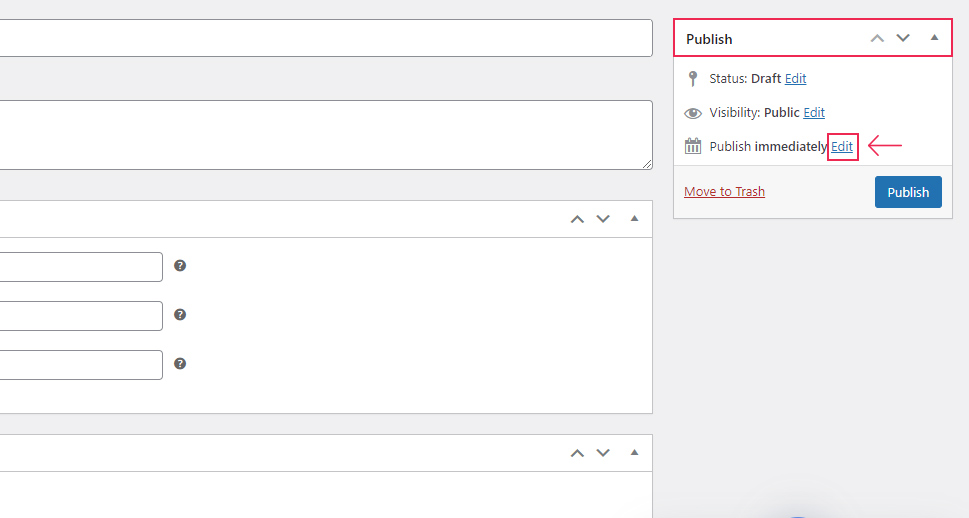Collapse the meta box containing three input fields
This screenshot has width=969, height=518.
634,219
